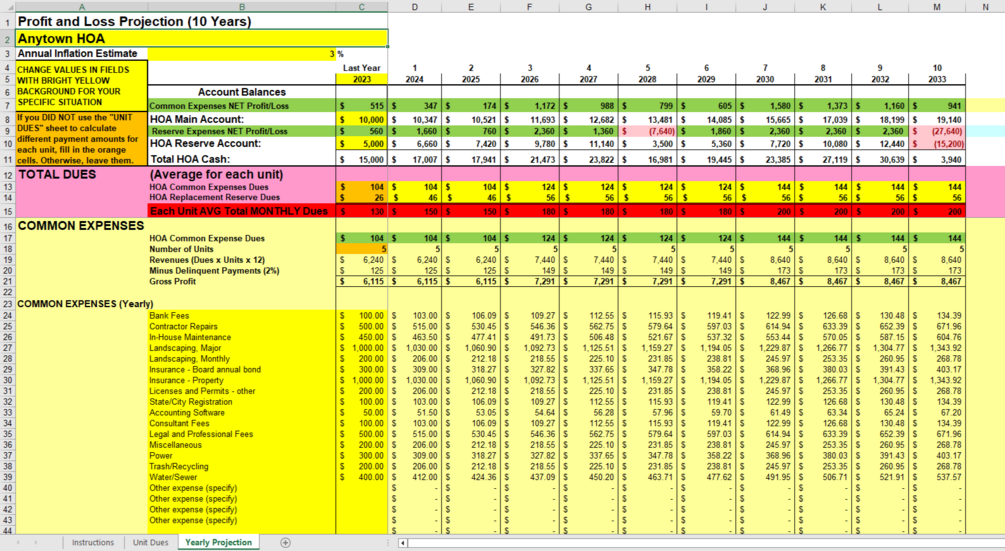Select Accounting Software 2023 amount 50.00
The height and width of the screenshot is (551, 1005).
[361, 413]
